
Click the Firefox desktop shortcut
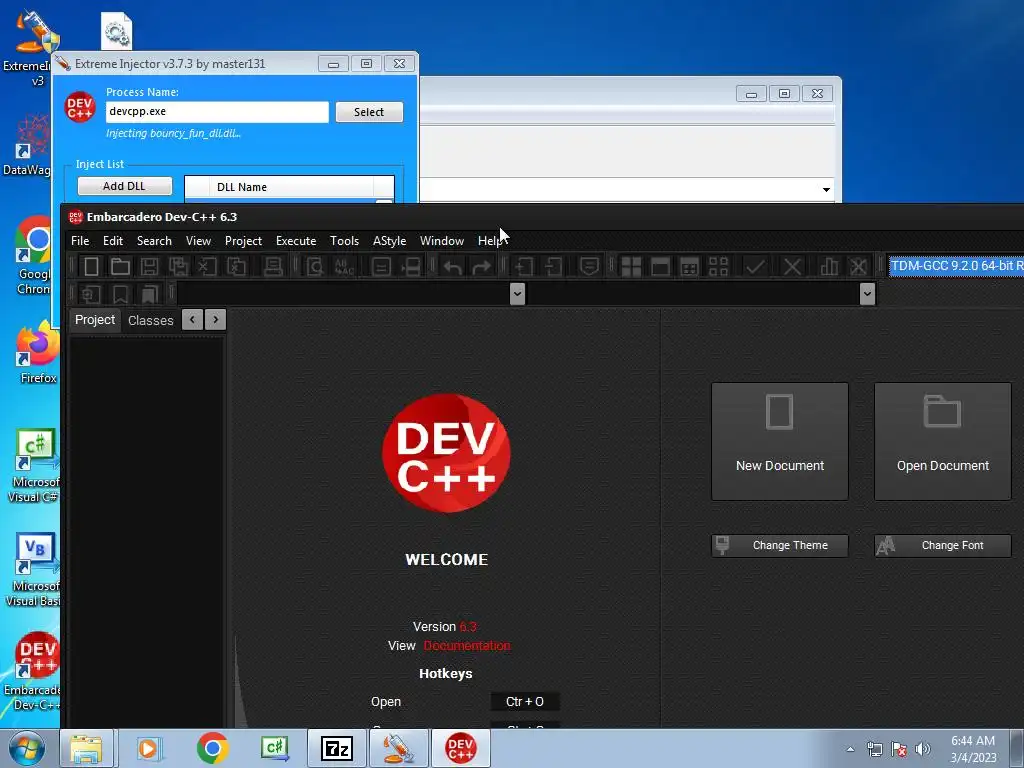[x=37, y=355]
